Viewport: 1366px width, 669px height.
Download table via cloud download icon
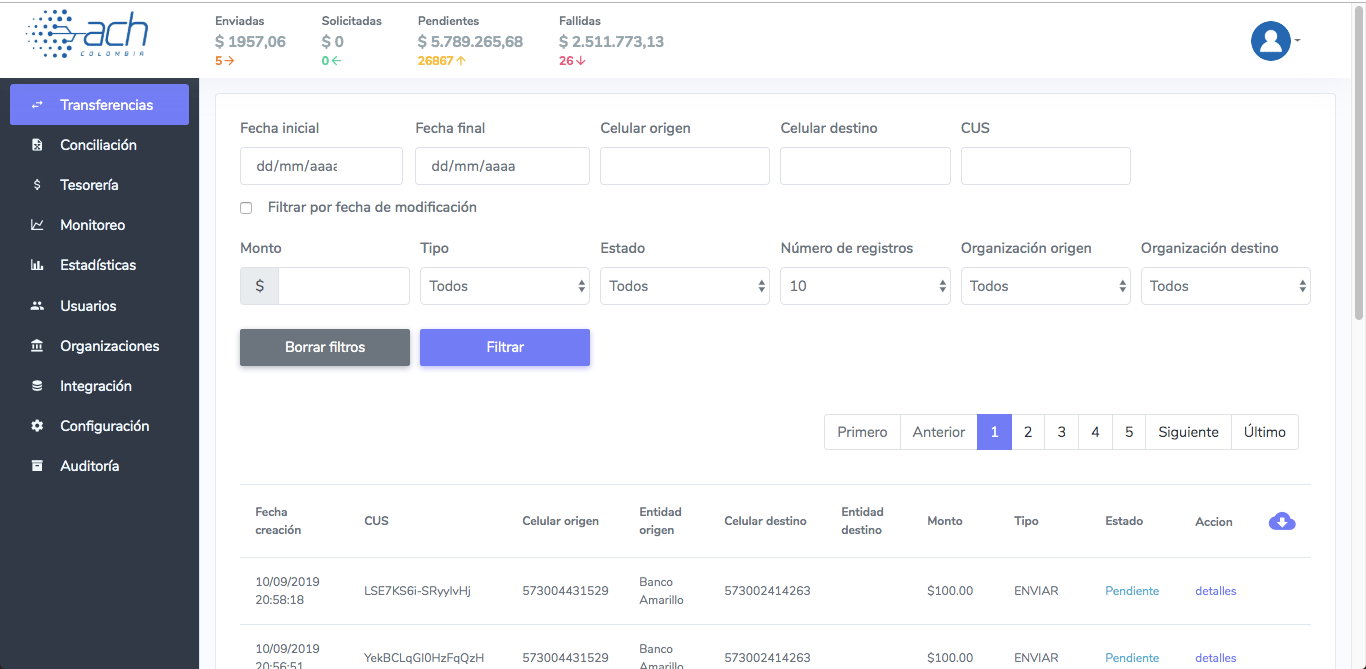(x=1282, y=521)
